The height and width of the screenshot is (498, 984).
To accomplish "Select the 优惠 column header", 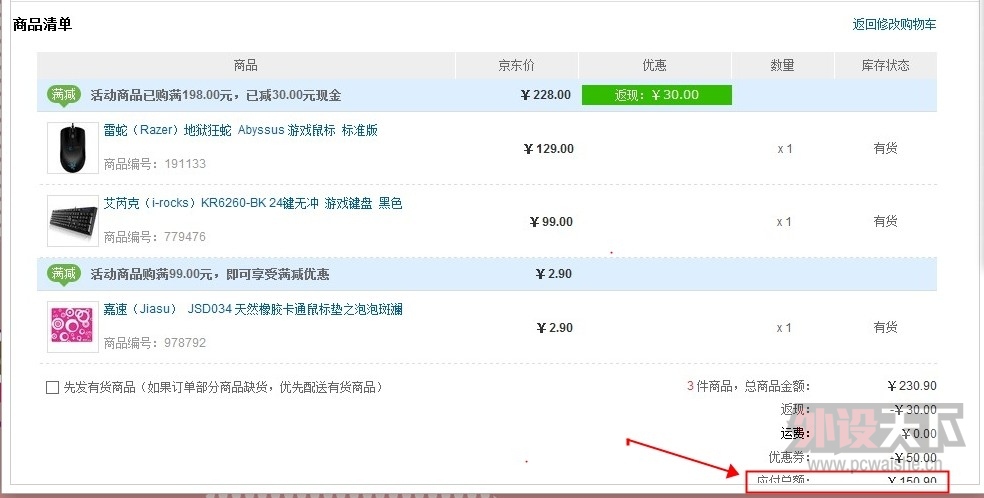I will coord(655,65).
